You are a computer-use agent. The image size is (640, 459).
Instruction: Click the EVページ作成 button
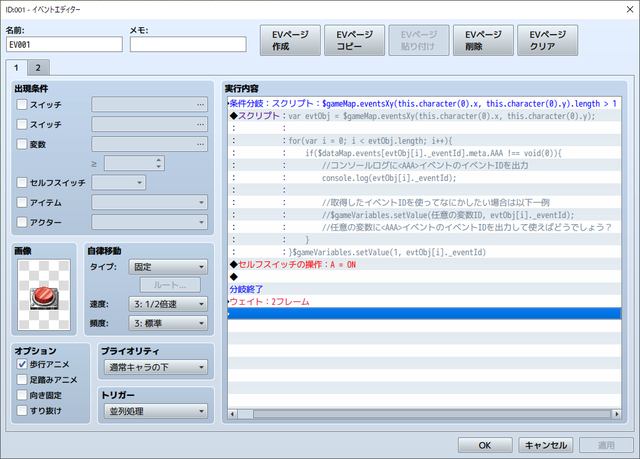(x=290, y=40)
